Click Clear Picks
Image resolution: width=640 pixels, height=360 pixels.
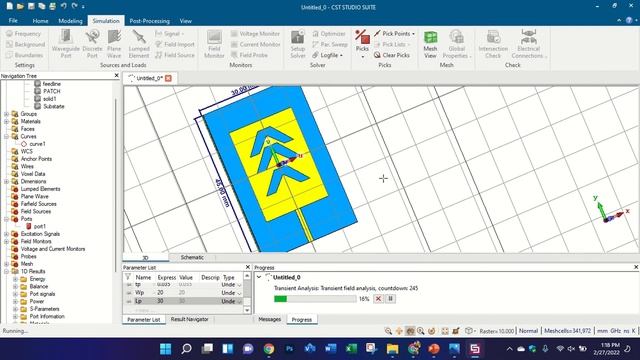coord(391,55)
